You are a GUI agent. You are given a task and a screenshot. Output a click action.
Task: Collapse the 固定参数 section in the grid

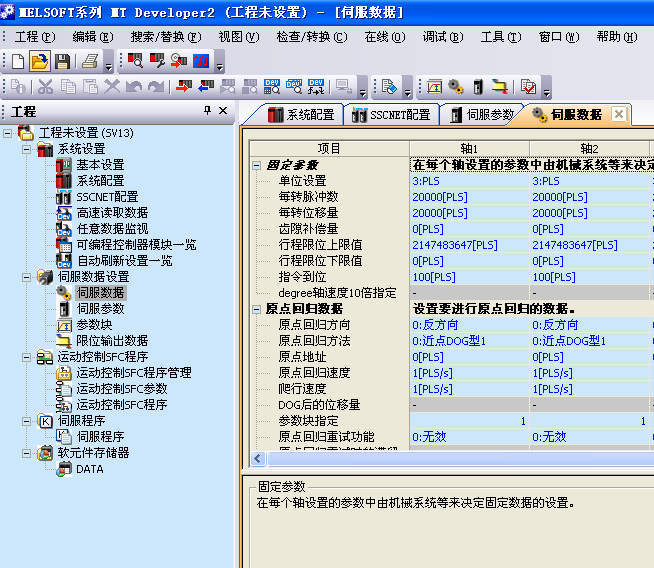pyautogui.click(x=257, y=165)
